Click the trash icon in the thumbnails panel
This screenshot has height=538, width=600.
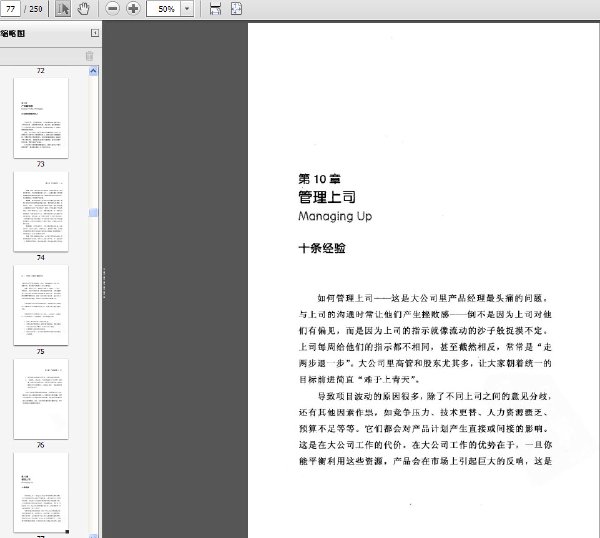point(90,56)
